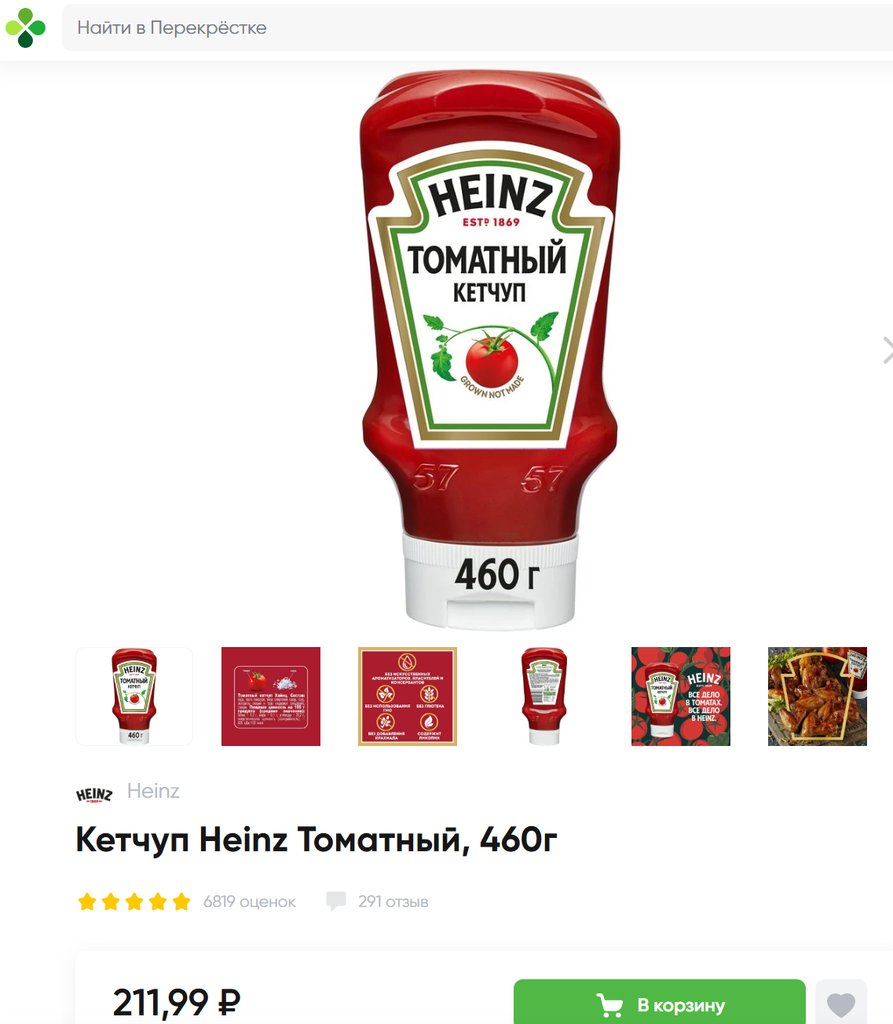The image size is (893, 1024).
Task: Click the main Heinz ketchup product image
Action: pyautogui.click(x=489, y=350)
